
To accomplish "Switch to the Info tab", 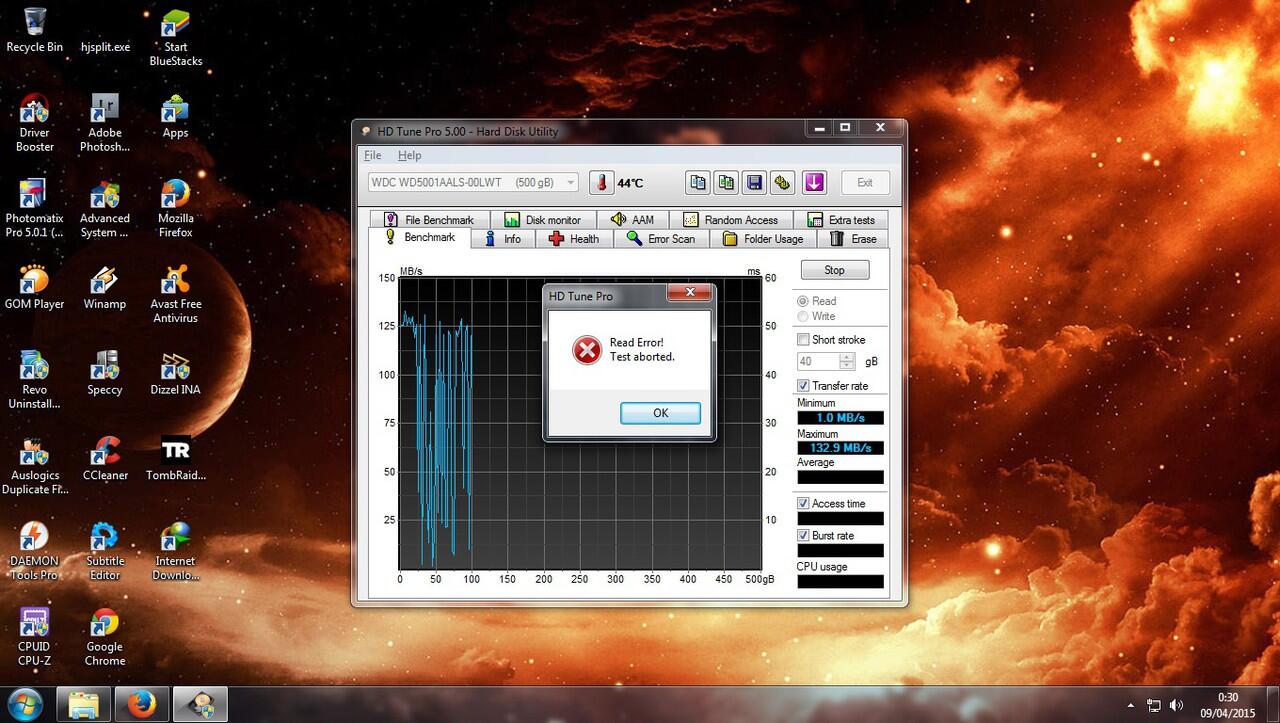I will coord(503,239).
